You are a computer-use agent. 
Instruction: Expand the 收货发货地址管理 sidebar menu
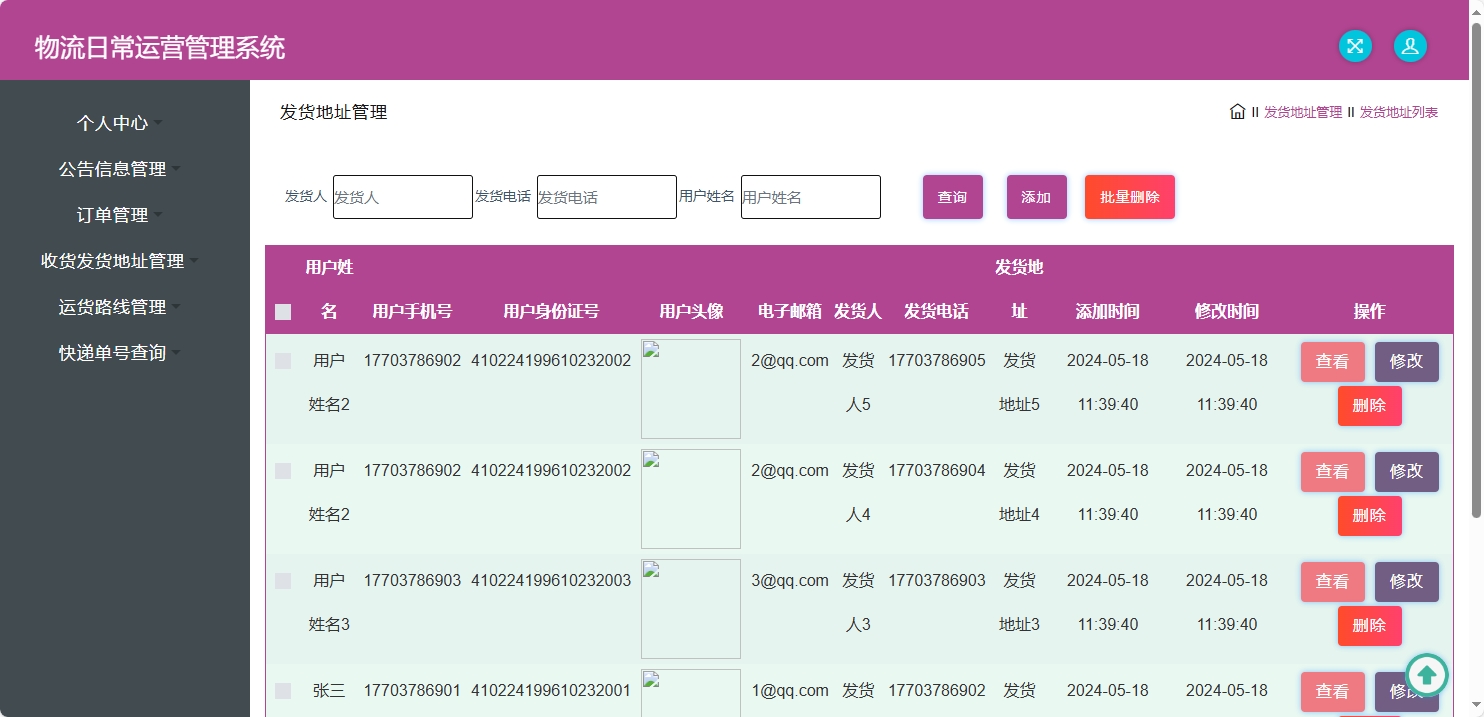(x=113, y=260)
